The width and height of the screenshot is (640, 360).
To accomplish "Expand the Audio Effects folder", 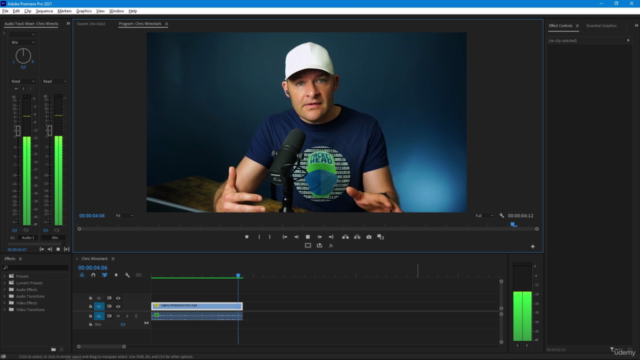I will [x=5, y=290].
